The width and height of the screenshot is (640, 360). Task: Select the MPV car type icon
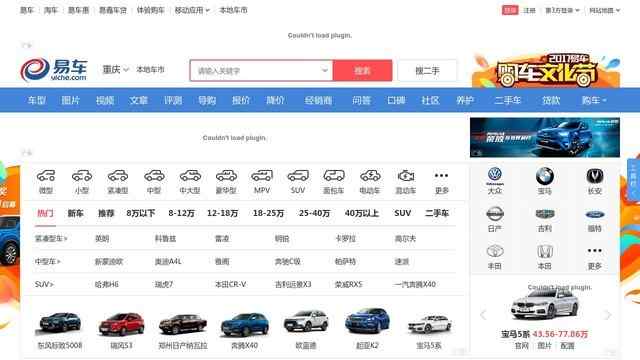pyautogui.click(x=262, y=176)
